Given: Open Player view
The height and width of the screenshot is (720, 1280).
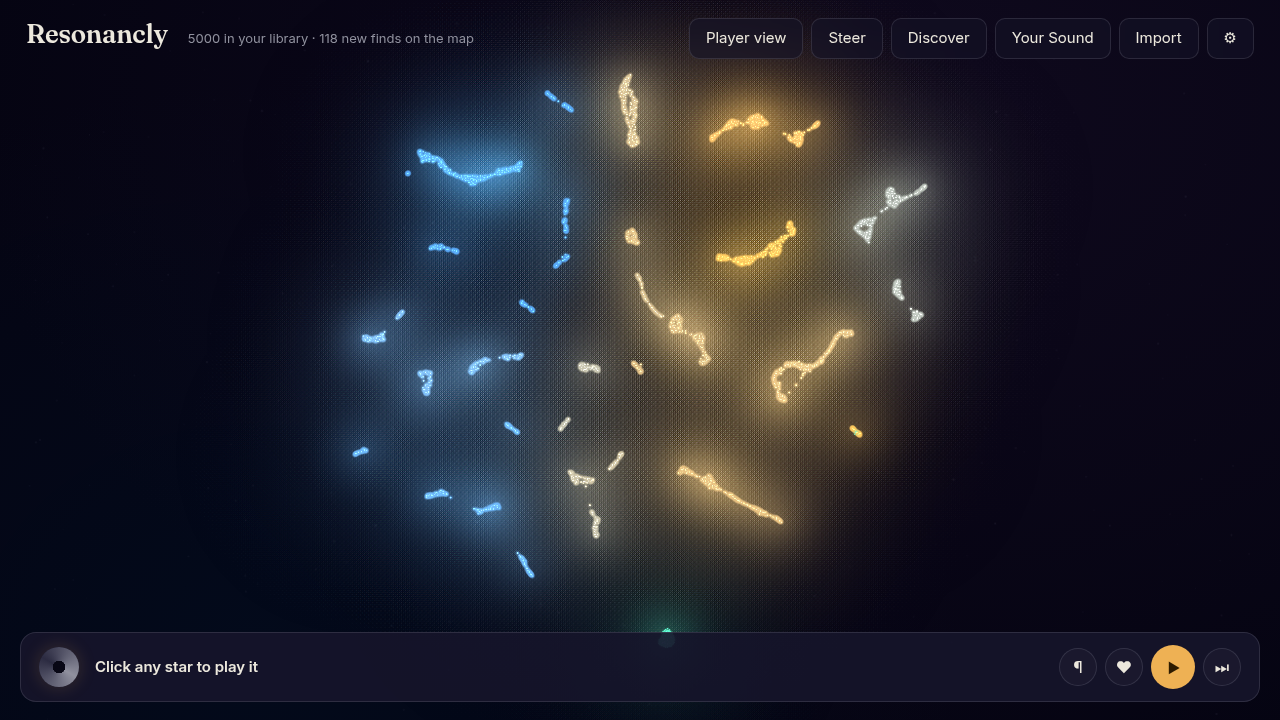Looking at the screenshot, I should (746, 38).
